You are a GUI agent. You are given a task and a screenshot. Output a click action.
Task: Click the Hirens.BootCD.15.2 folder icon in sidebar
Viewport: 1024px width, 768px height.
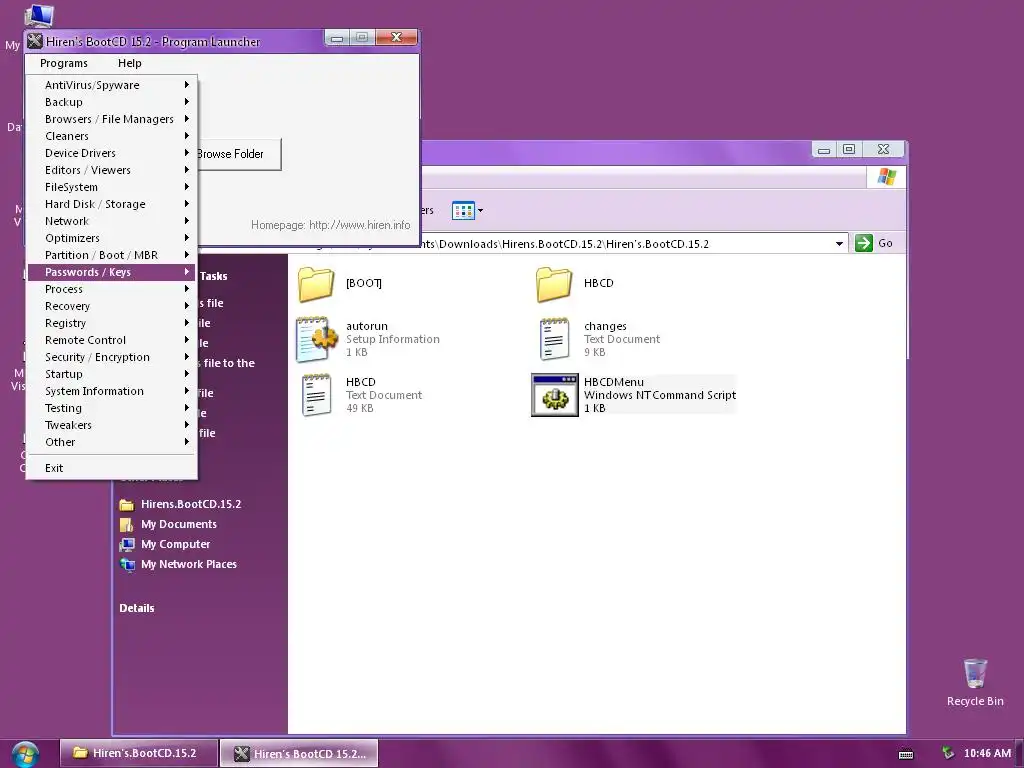[127, 505]
